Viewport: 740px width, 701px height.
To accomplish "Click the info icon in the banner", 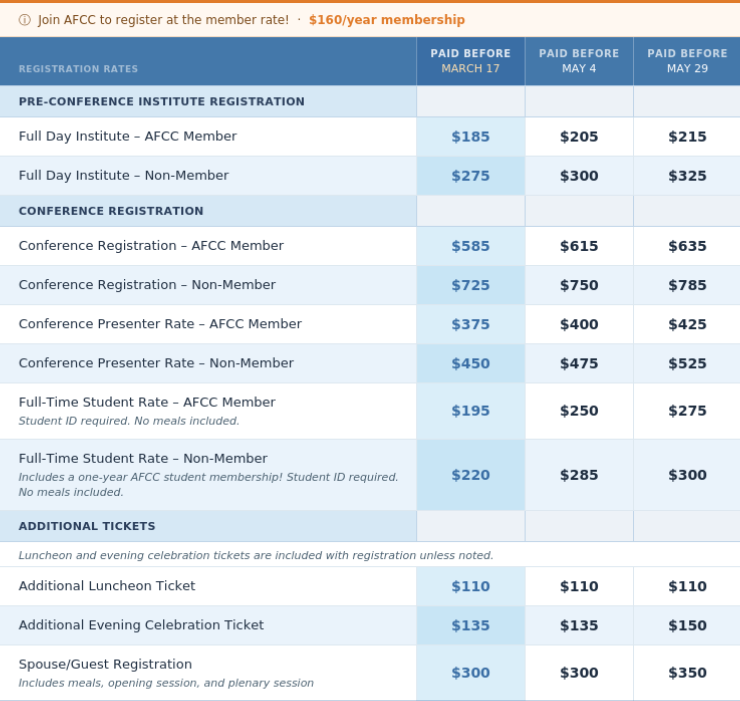I will click(25, 20).
